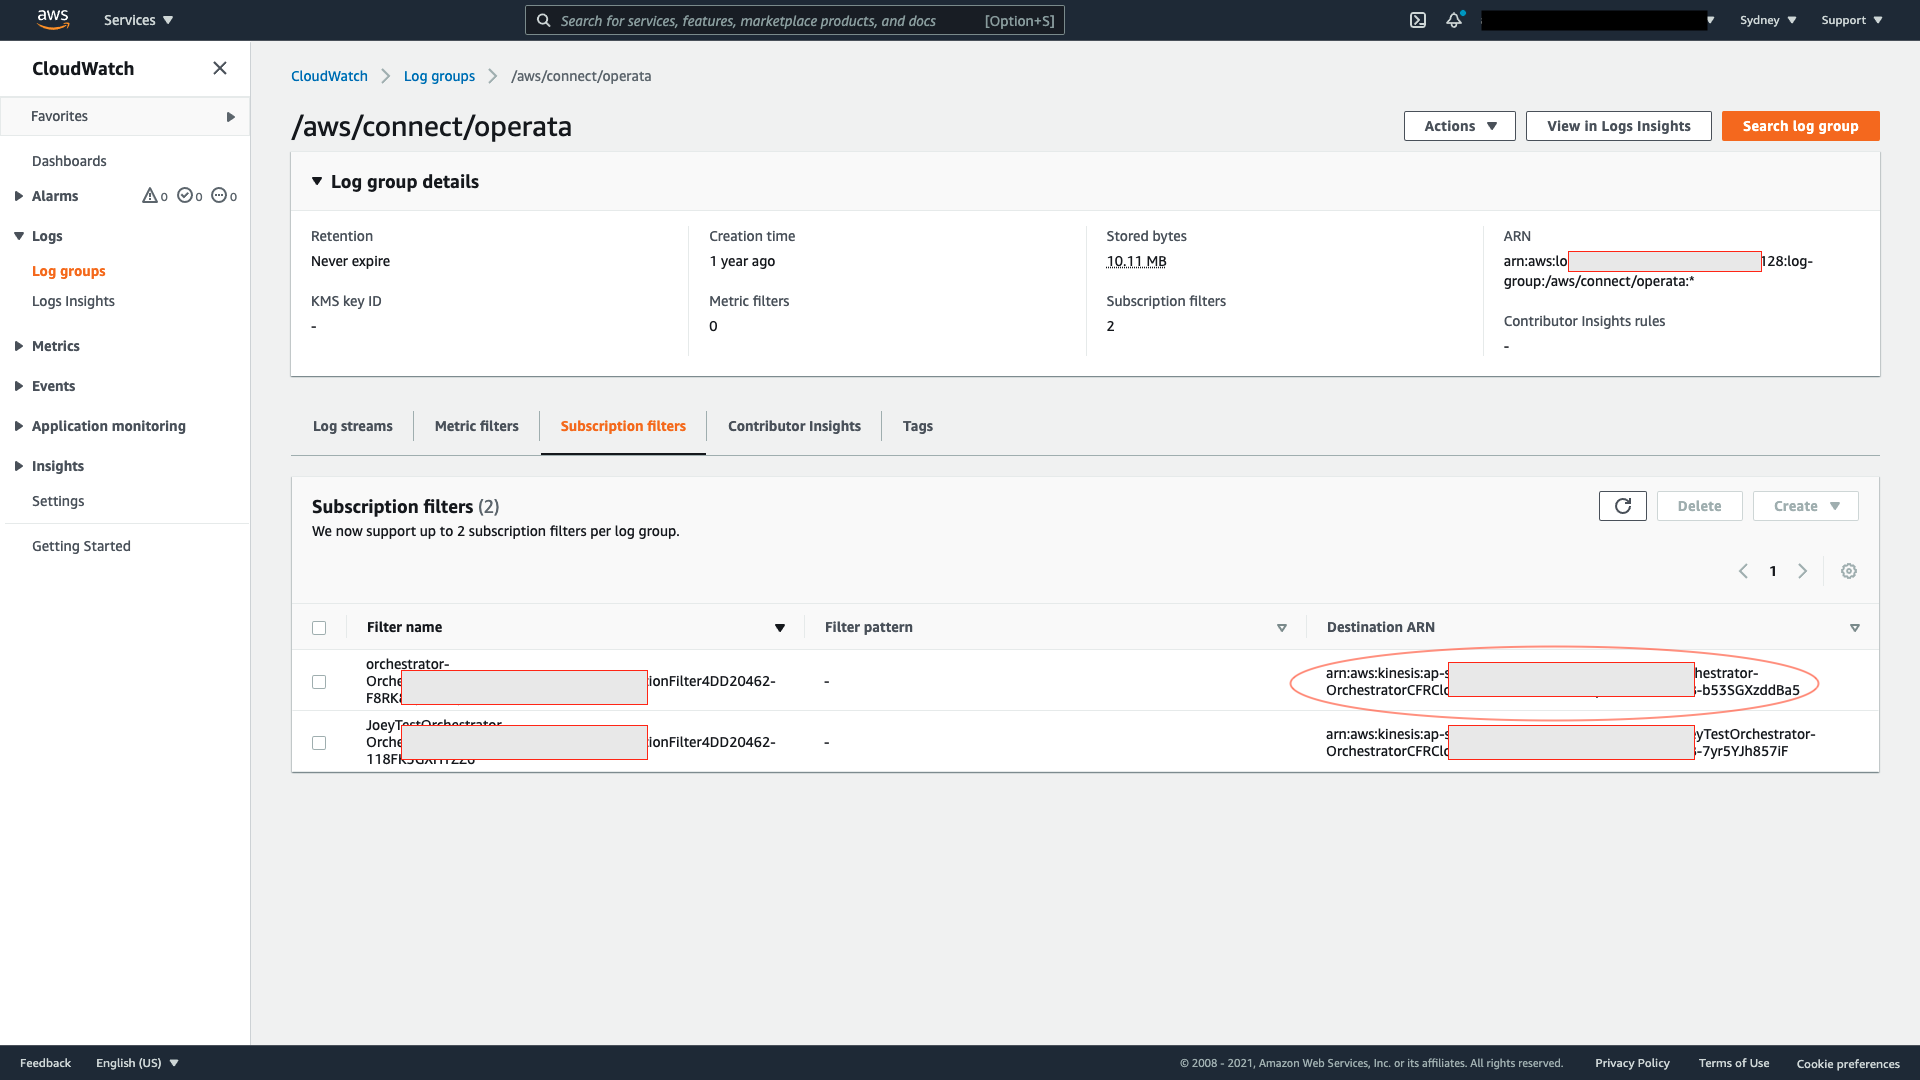Collapse the Log group details section

click(x=317, y=182)
